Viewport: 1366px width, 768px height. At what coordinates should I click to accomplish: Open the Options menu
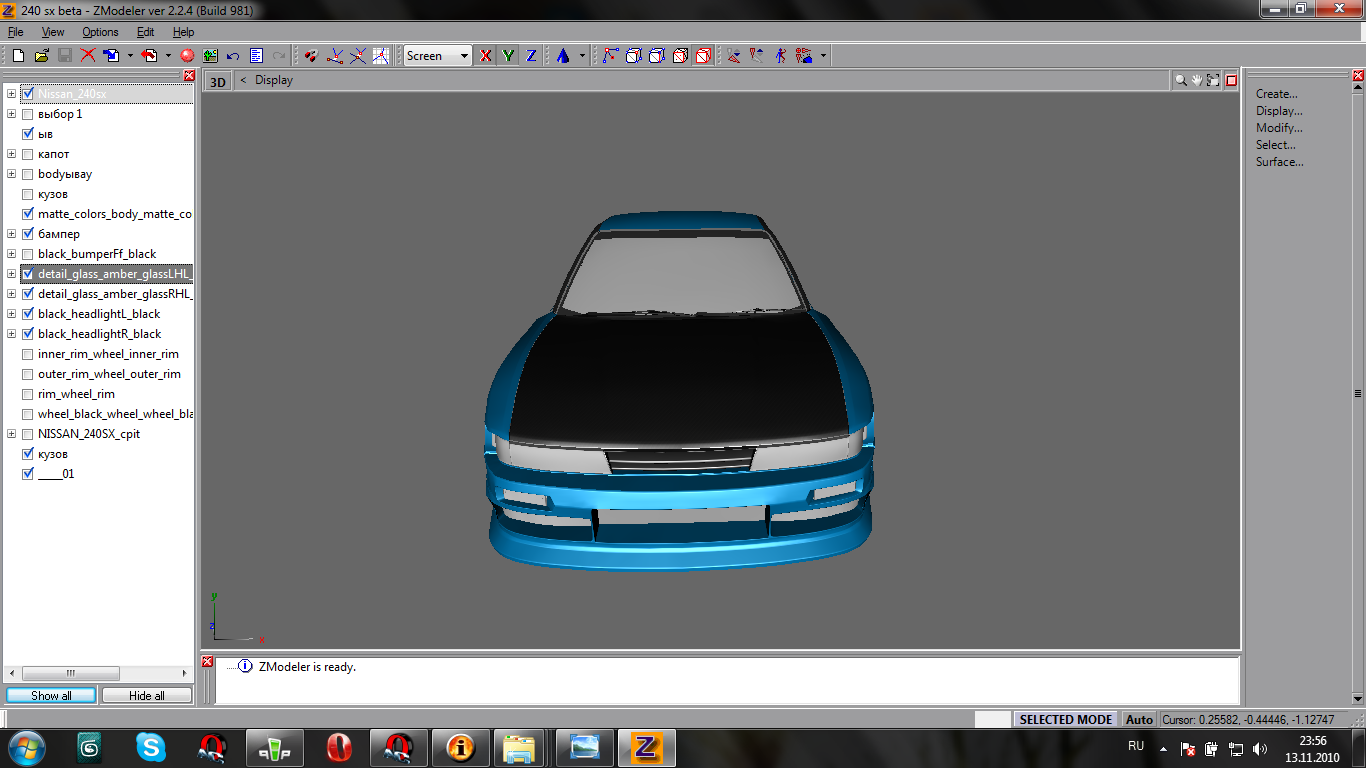pyautogui.click(x=100, y=32)
